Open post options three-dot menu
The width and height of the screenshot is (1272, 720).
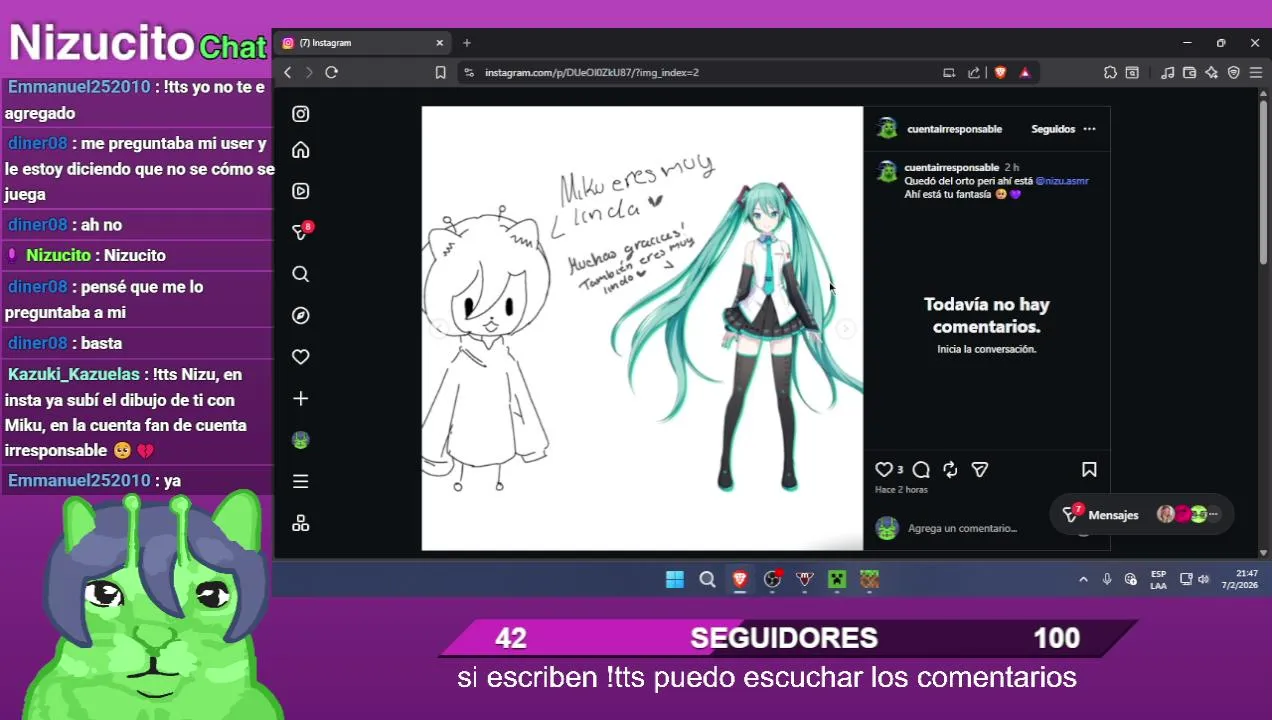pos(1089,129)
